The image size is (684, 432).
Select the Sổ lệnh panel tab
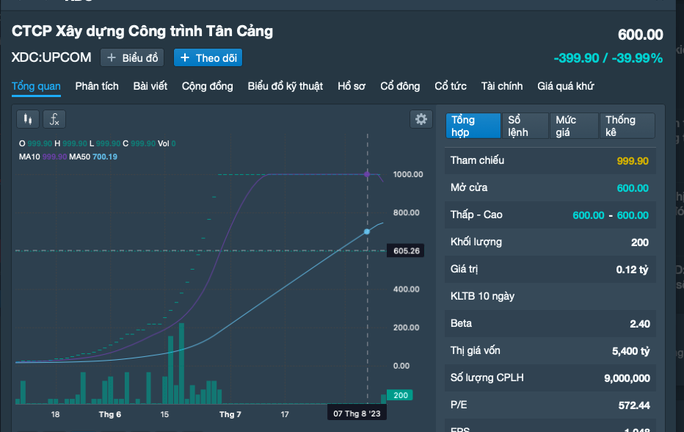525,126
